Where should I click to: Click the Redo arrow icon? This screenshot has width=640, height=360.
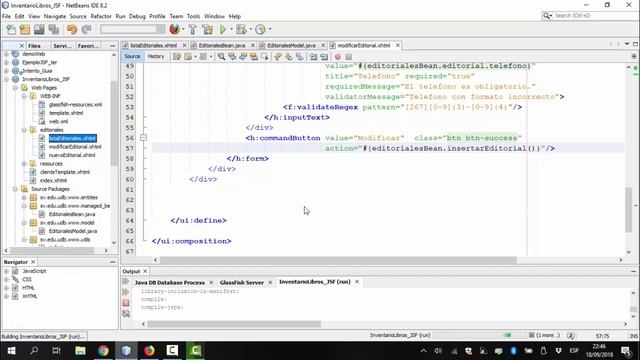(x=86, y=29)
